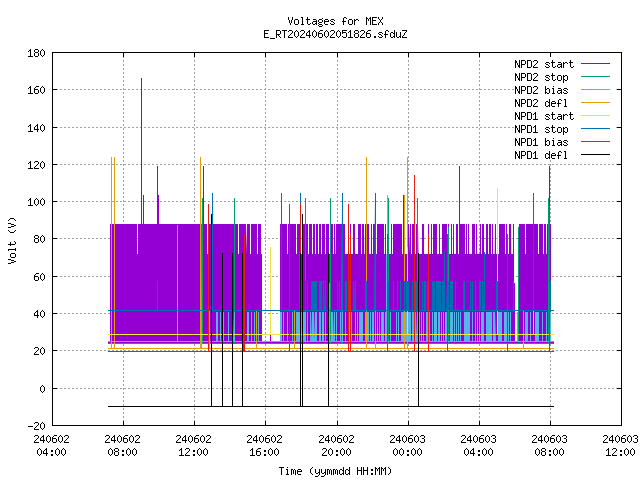
Task: Click the 'NPD2 stop' legend label
Action: pyautogui.click(x=541, y=77)
